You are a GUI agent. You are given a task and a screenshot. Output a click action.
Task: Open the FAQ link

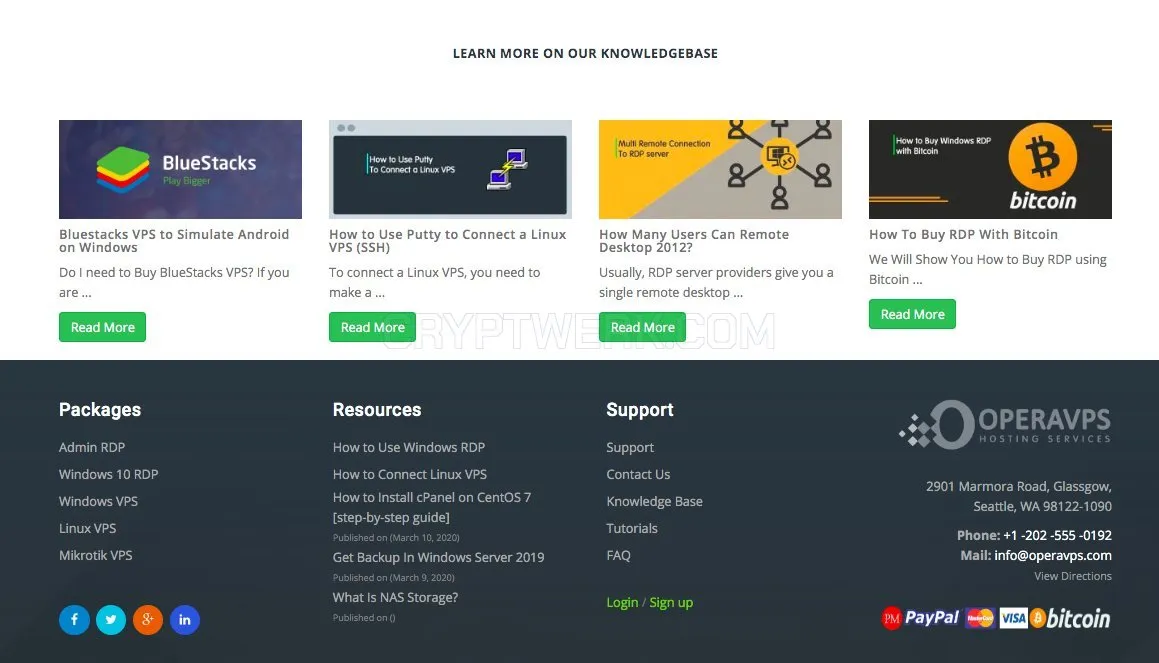(619, 555)
